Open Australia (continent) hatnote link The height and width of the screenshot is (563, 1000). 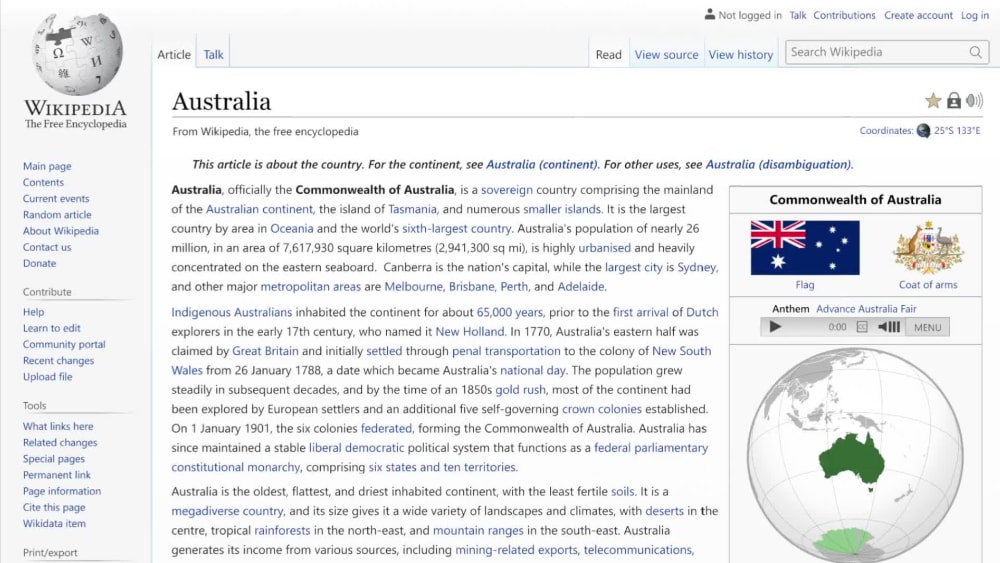point(542,165)
